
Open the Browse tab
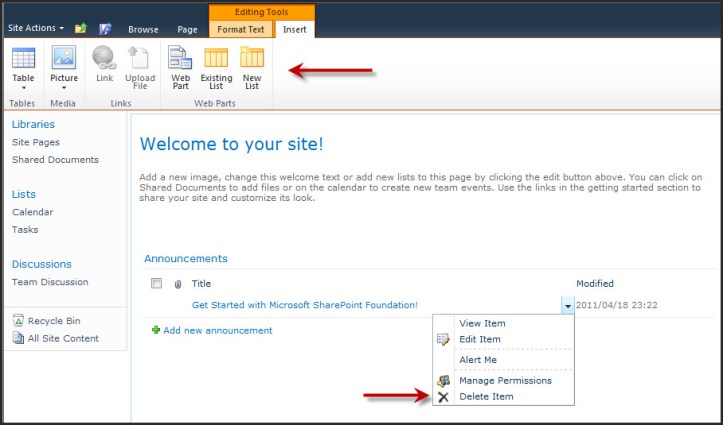(x=143, y=30)
